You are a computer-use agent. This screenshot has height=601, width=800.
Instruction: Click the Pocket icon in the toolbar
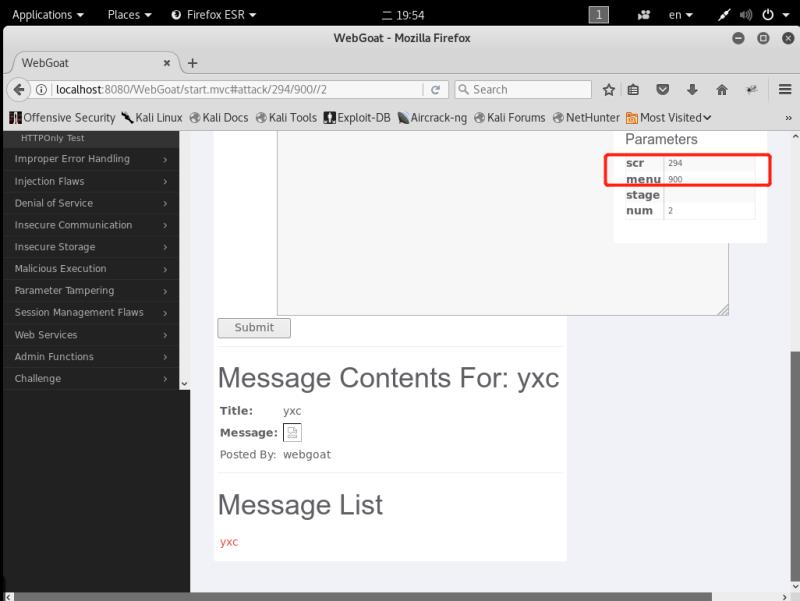[x=662, y=90]
